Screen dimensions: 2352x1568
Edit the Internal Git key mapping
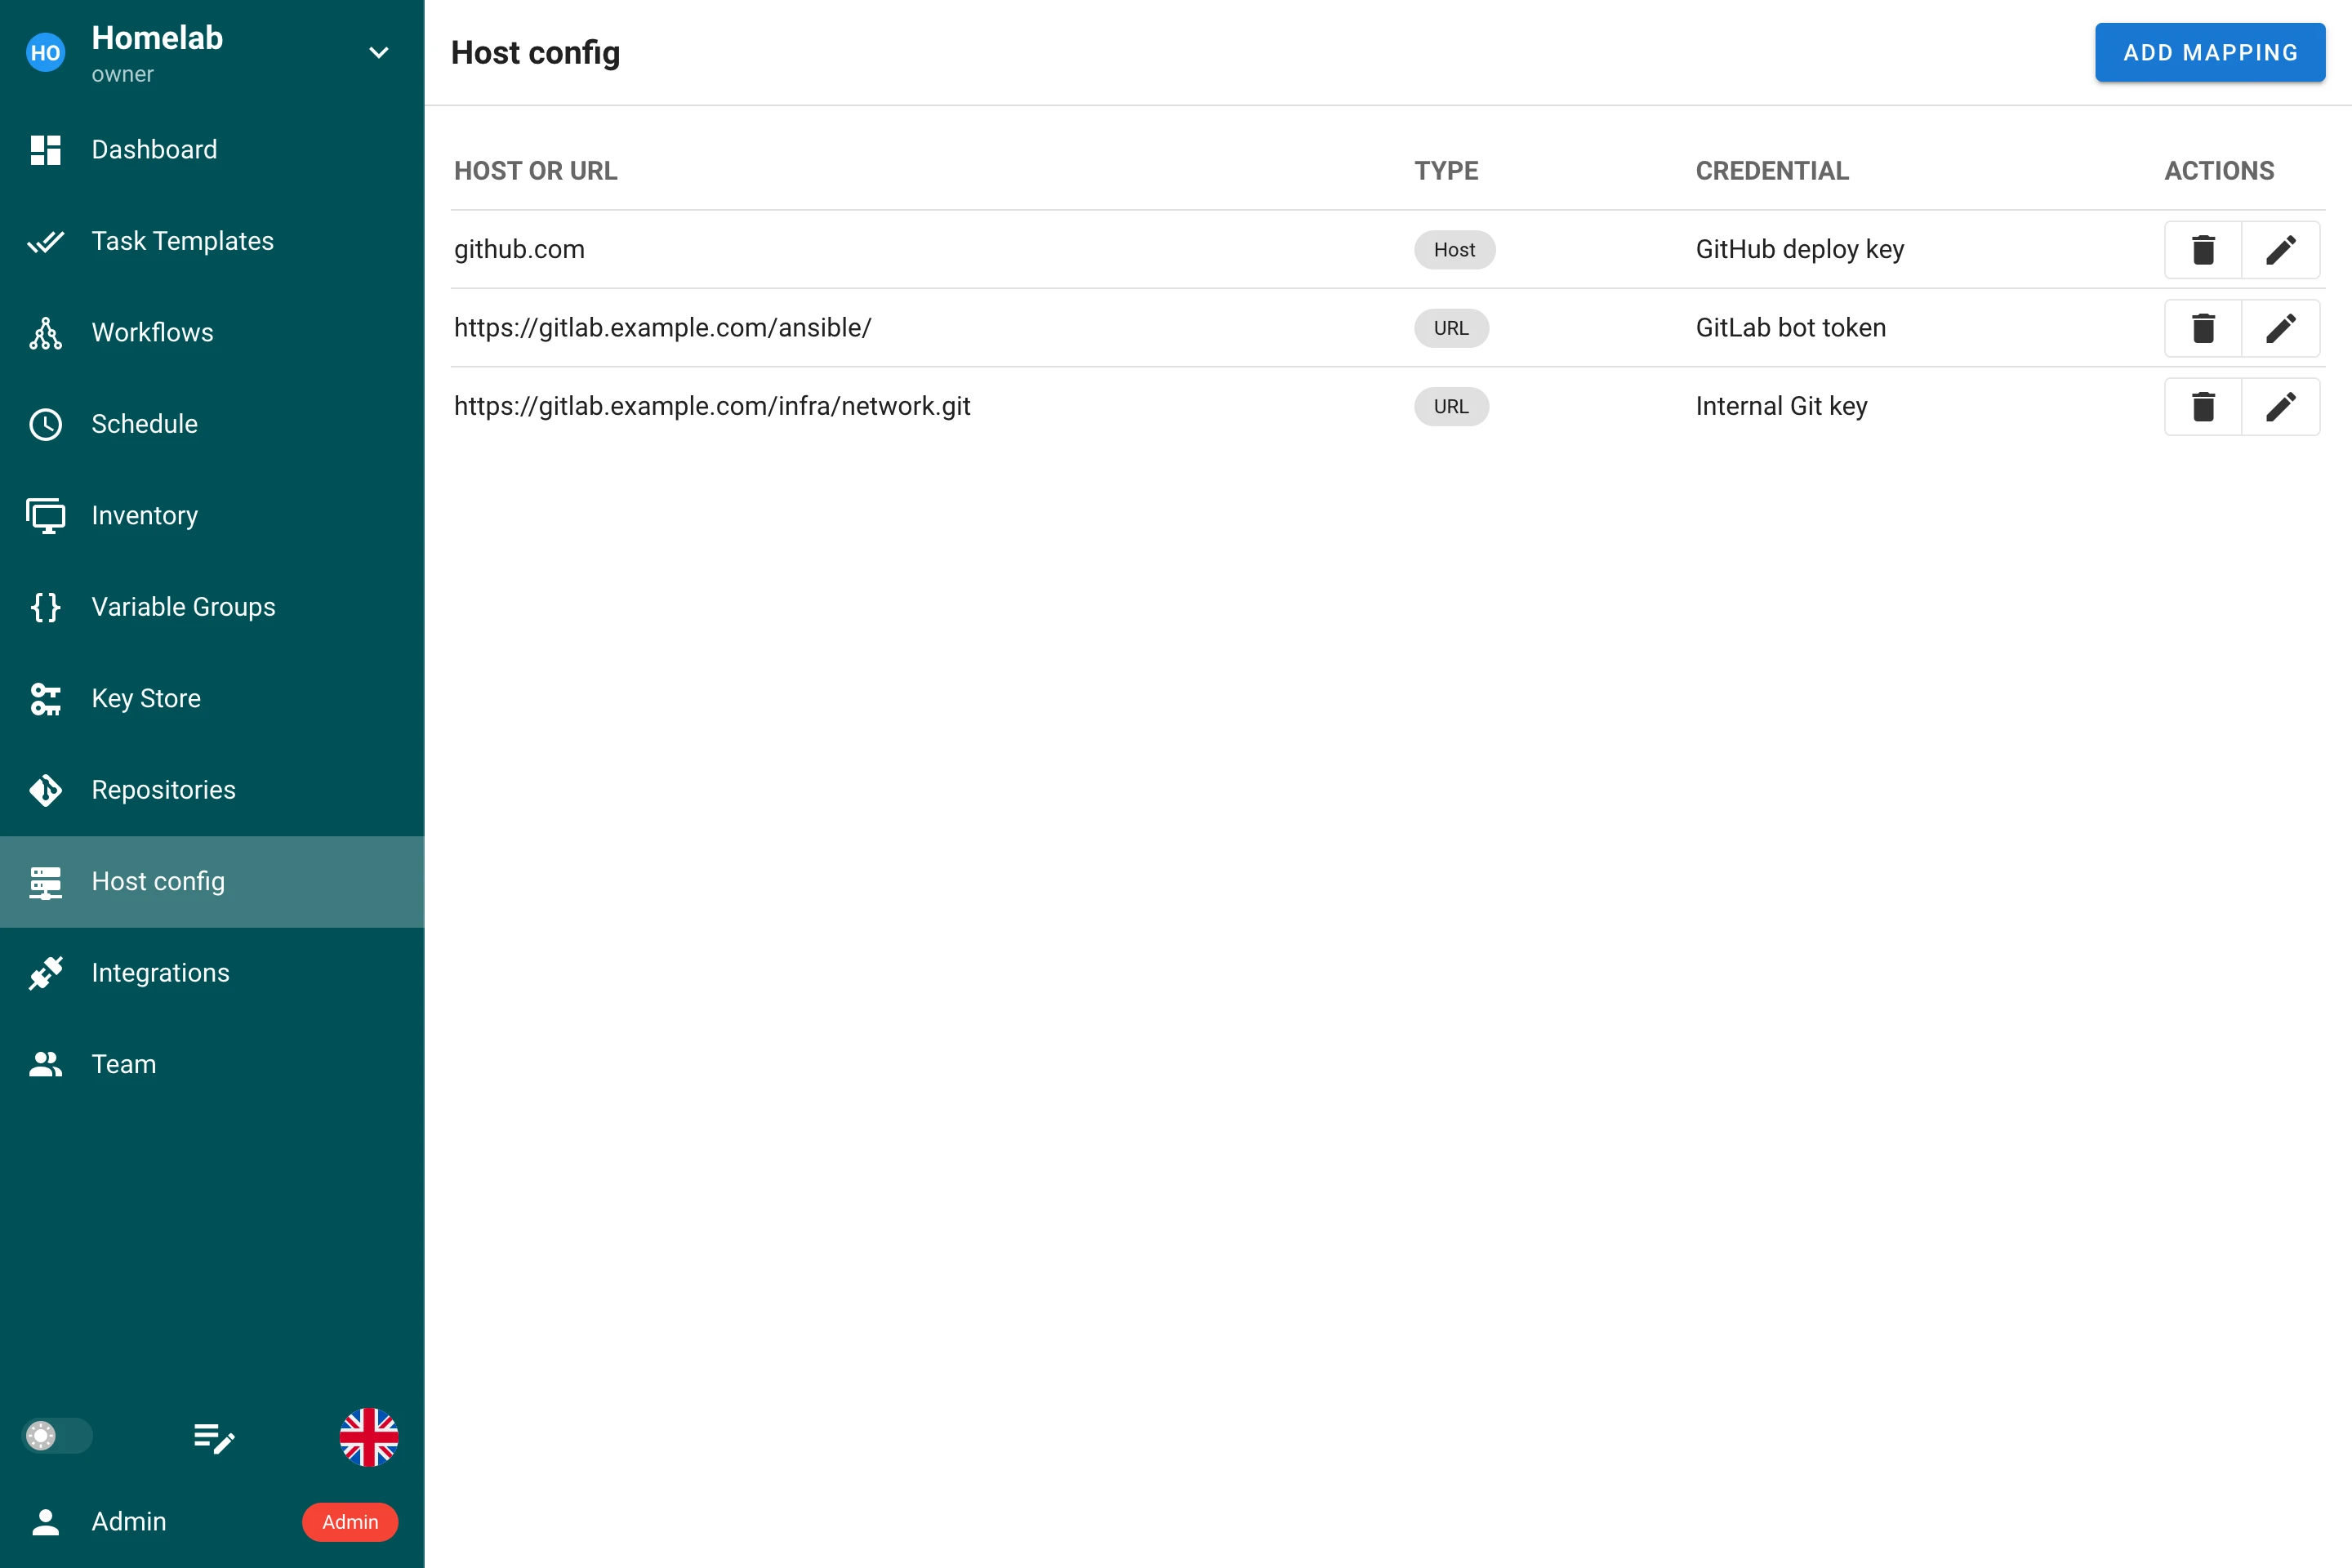2280,406
